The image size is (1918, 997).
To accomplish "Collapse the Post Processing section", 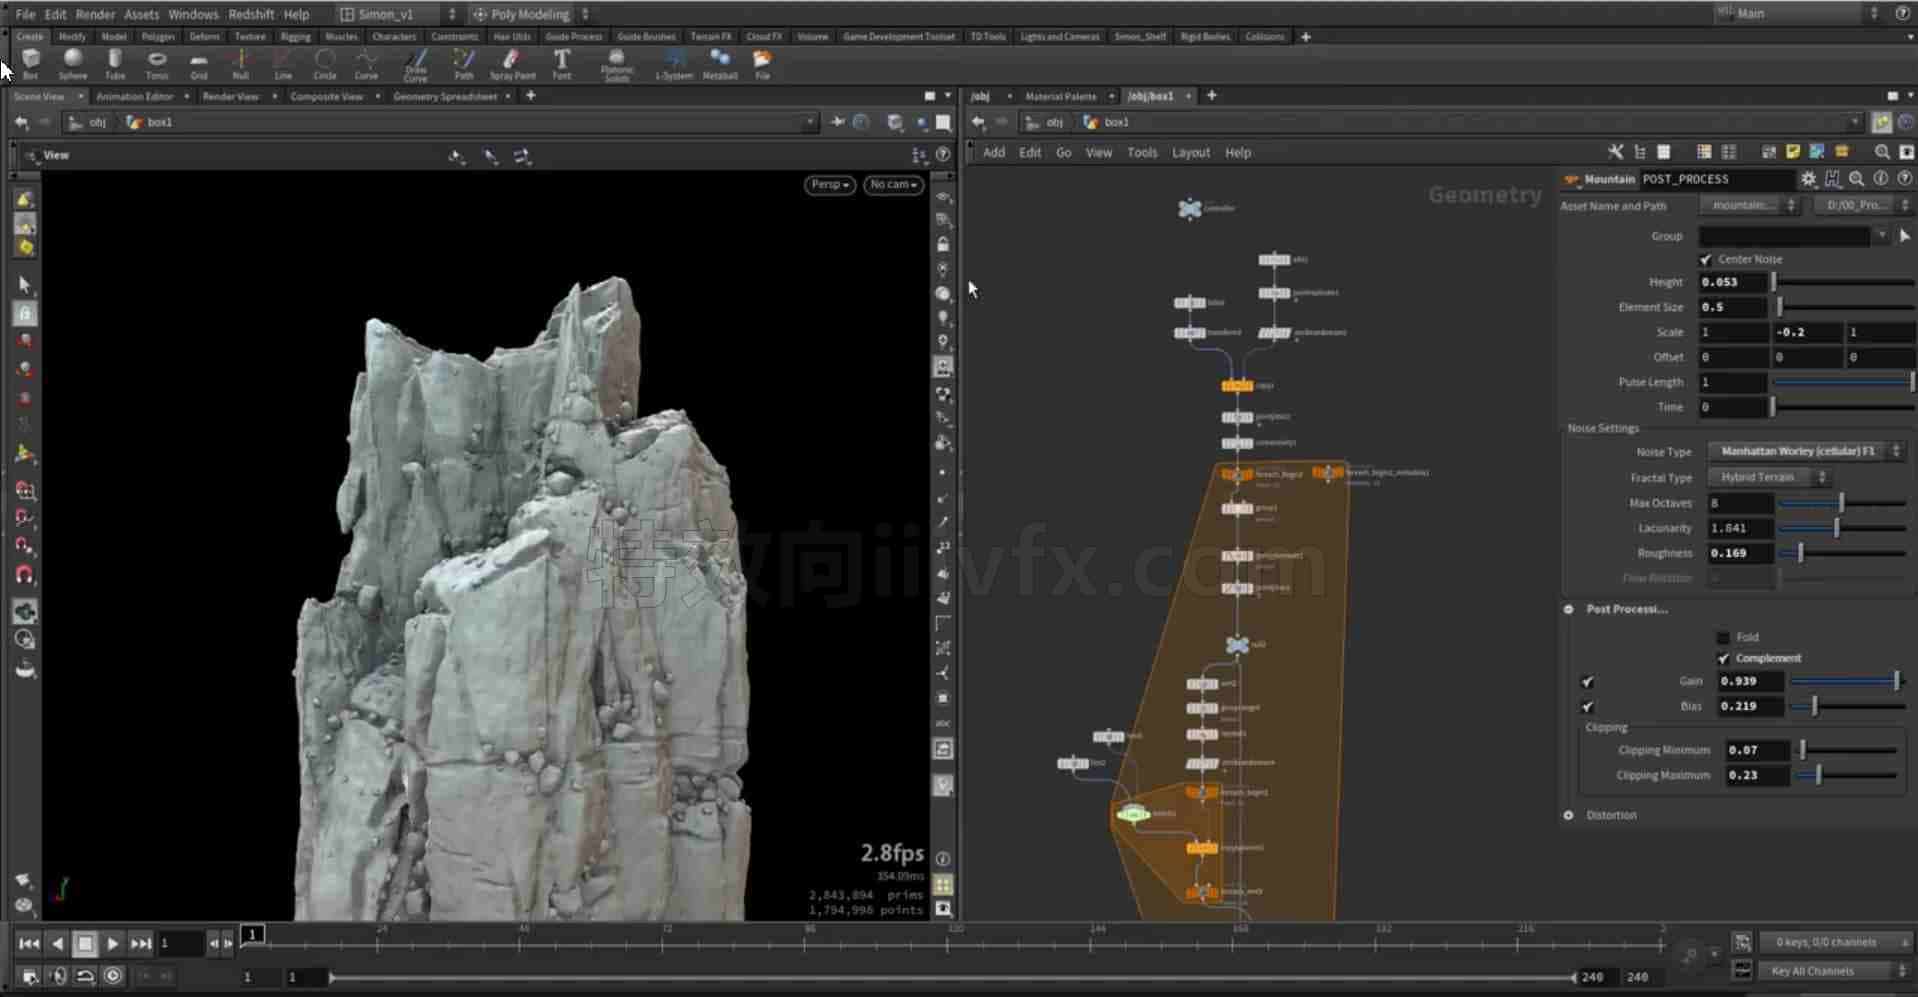I will [x=1568, y=609].
